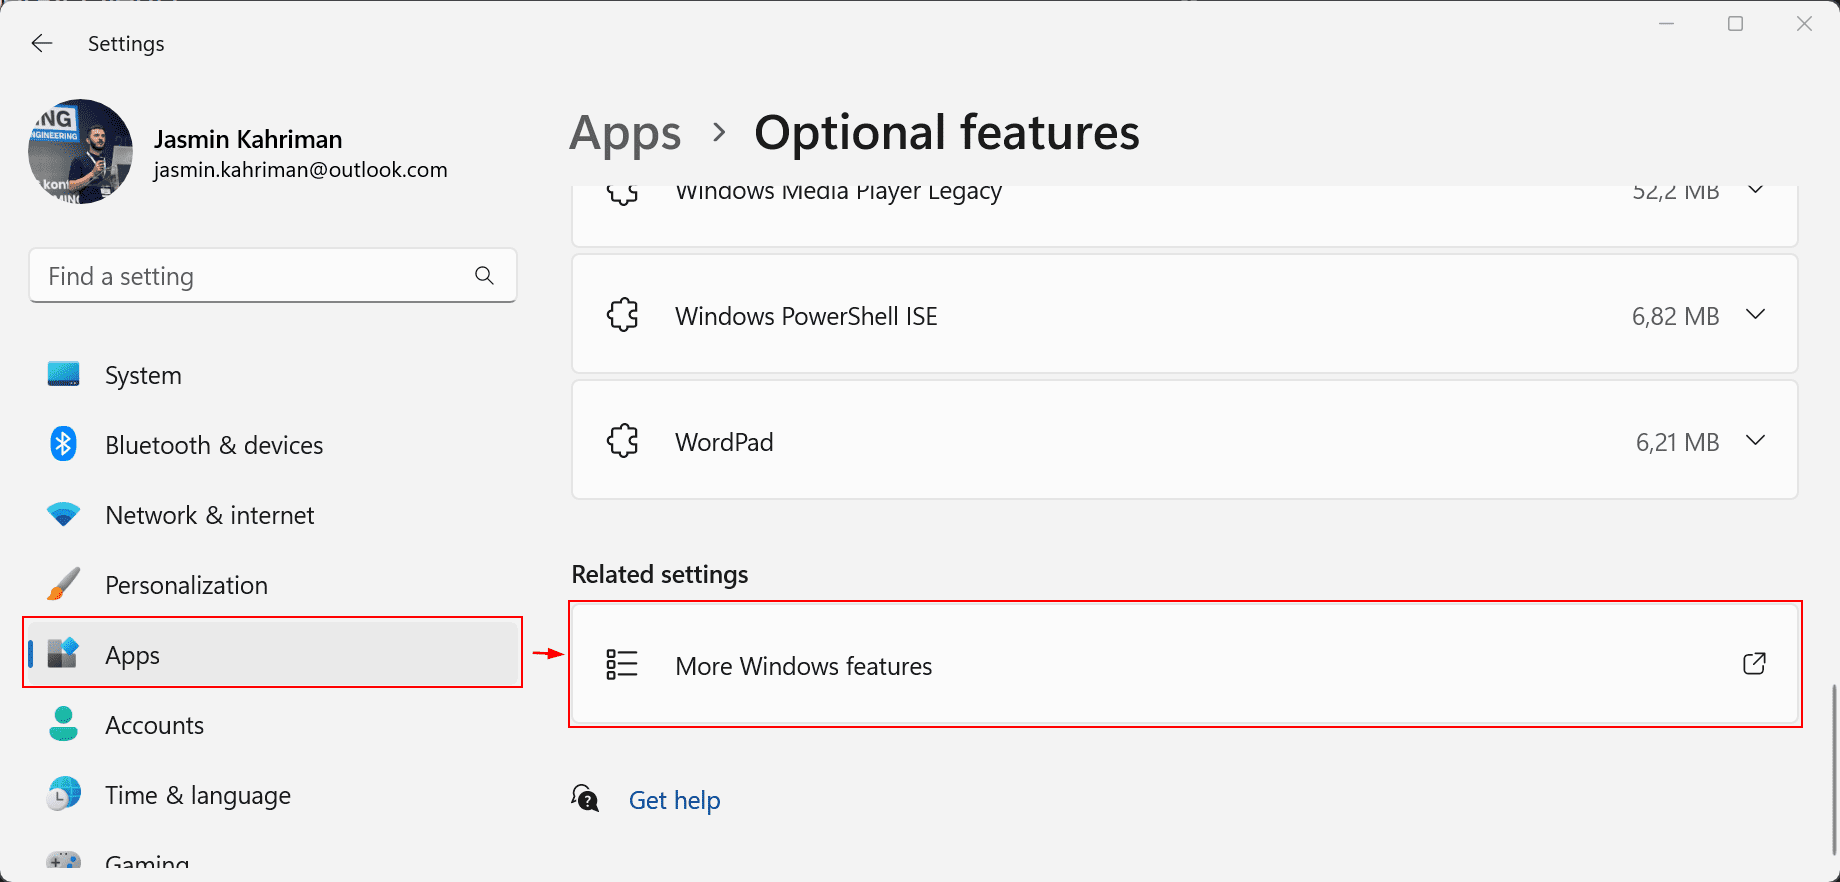This screenshot has height=882, width=1840.
Task: Click the System monitor icon
Action: [63, 375]
